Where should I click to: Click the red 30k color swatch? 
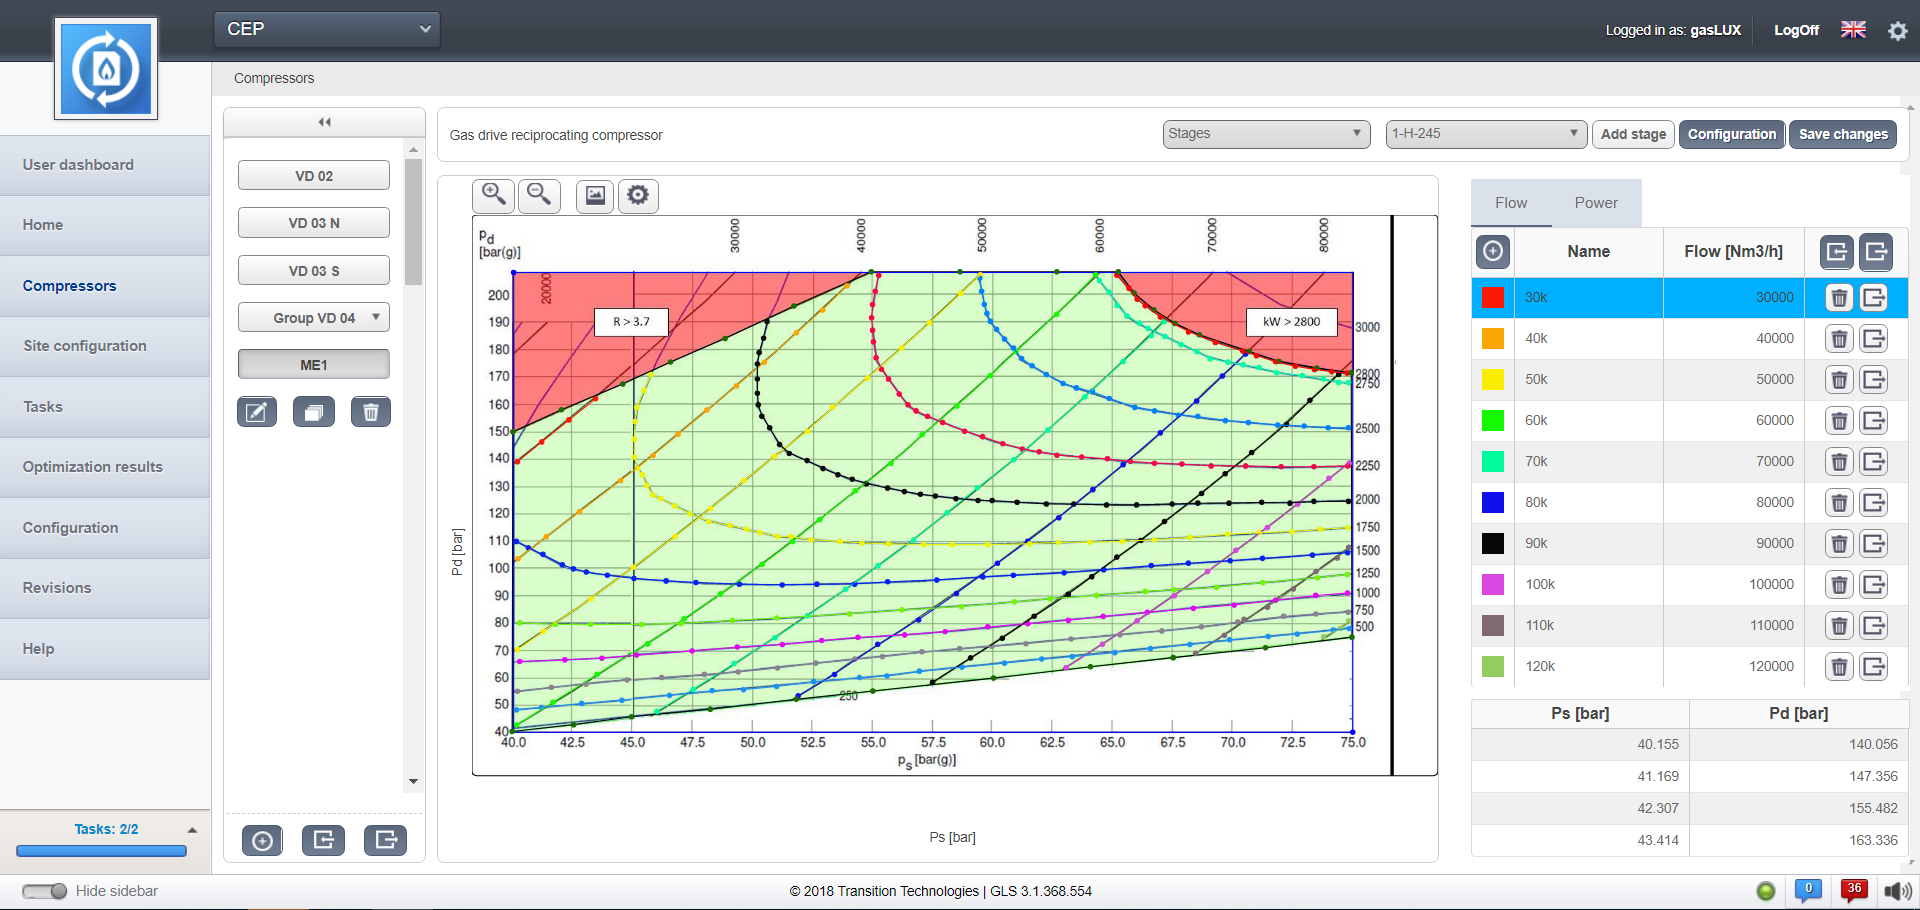click(x=1492, y=298)
